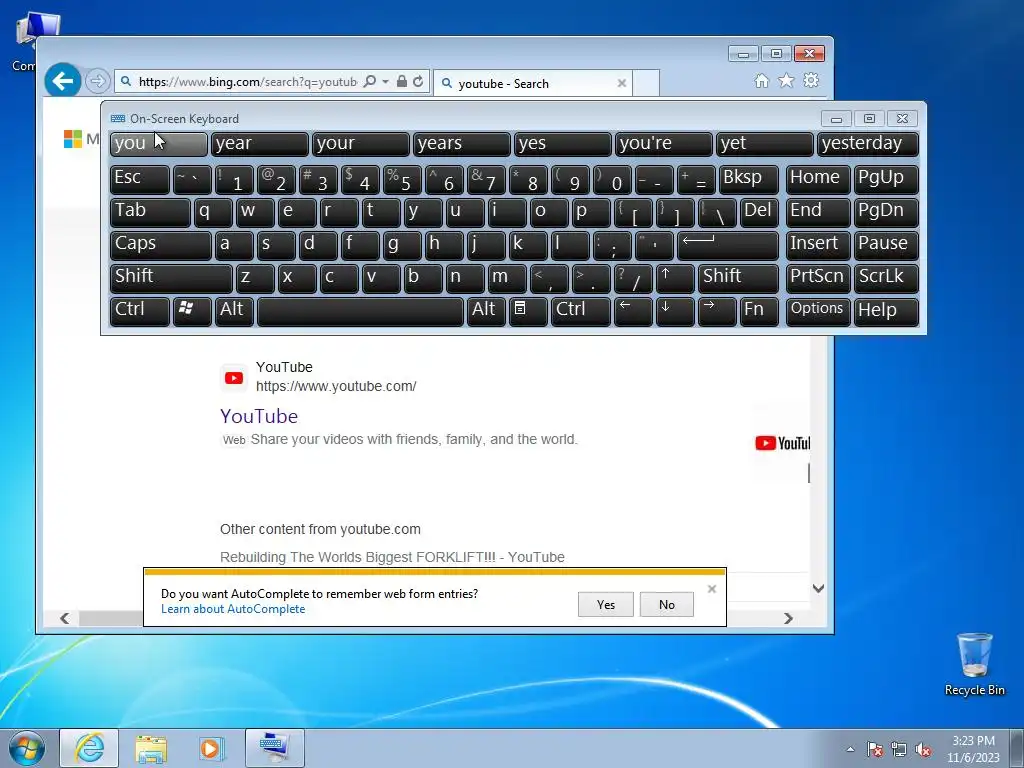Click the magnifier search icon in address bar
This screenshot has width=1024, height=768.
[x=370, y=81]
